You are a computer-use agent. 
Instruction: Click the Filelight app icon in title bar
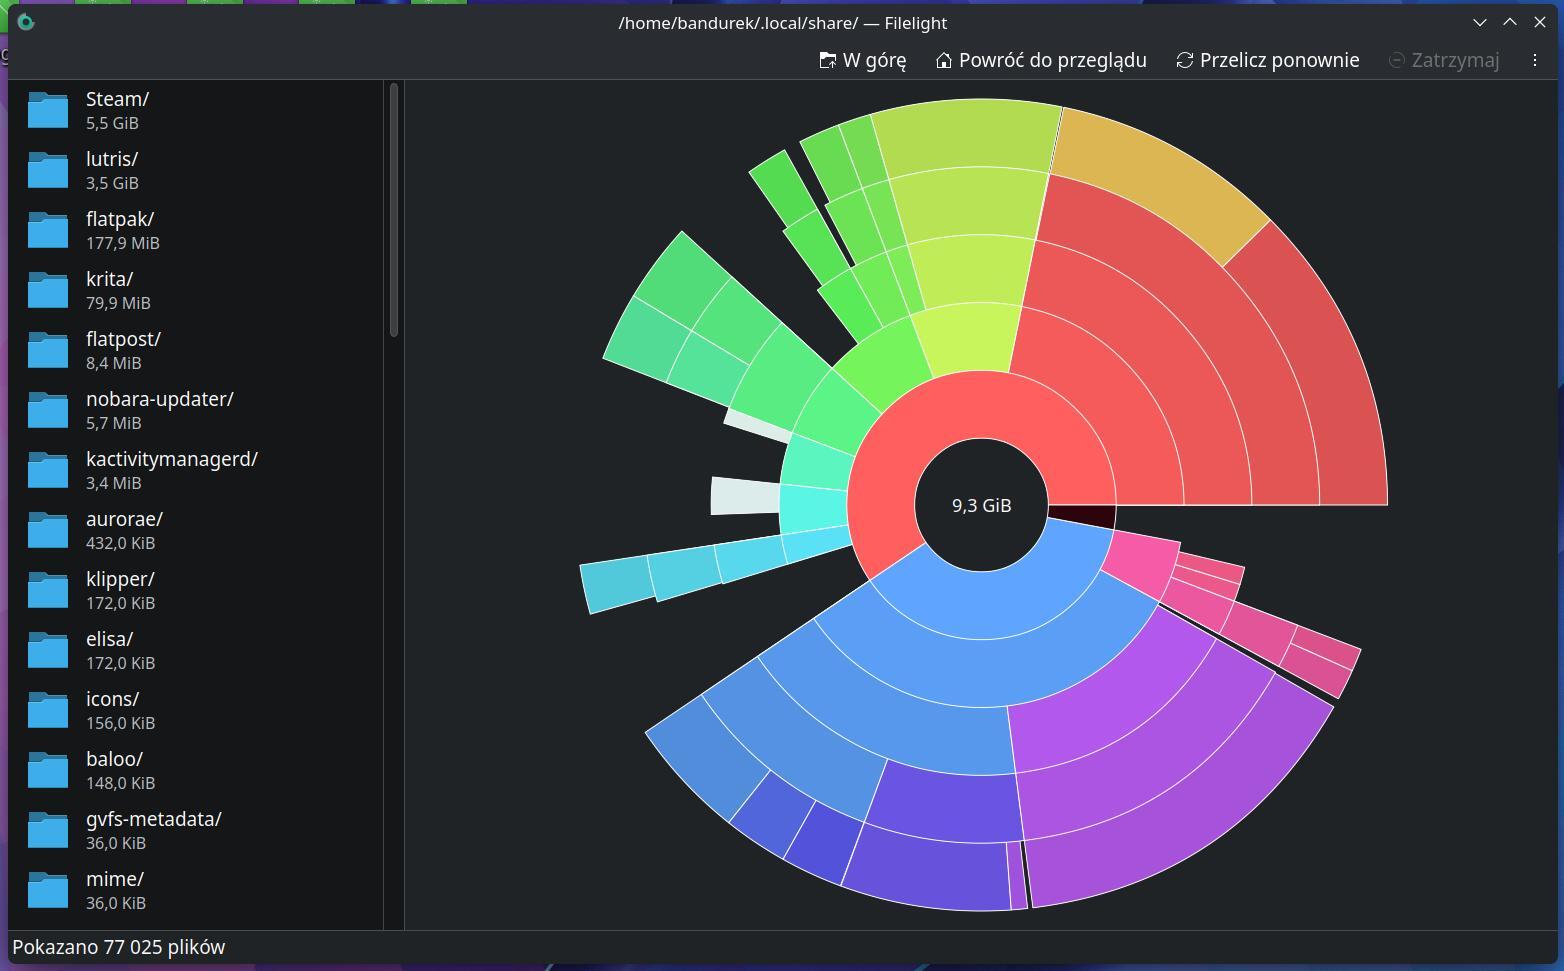tap(26, 22)
